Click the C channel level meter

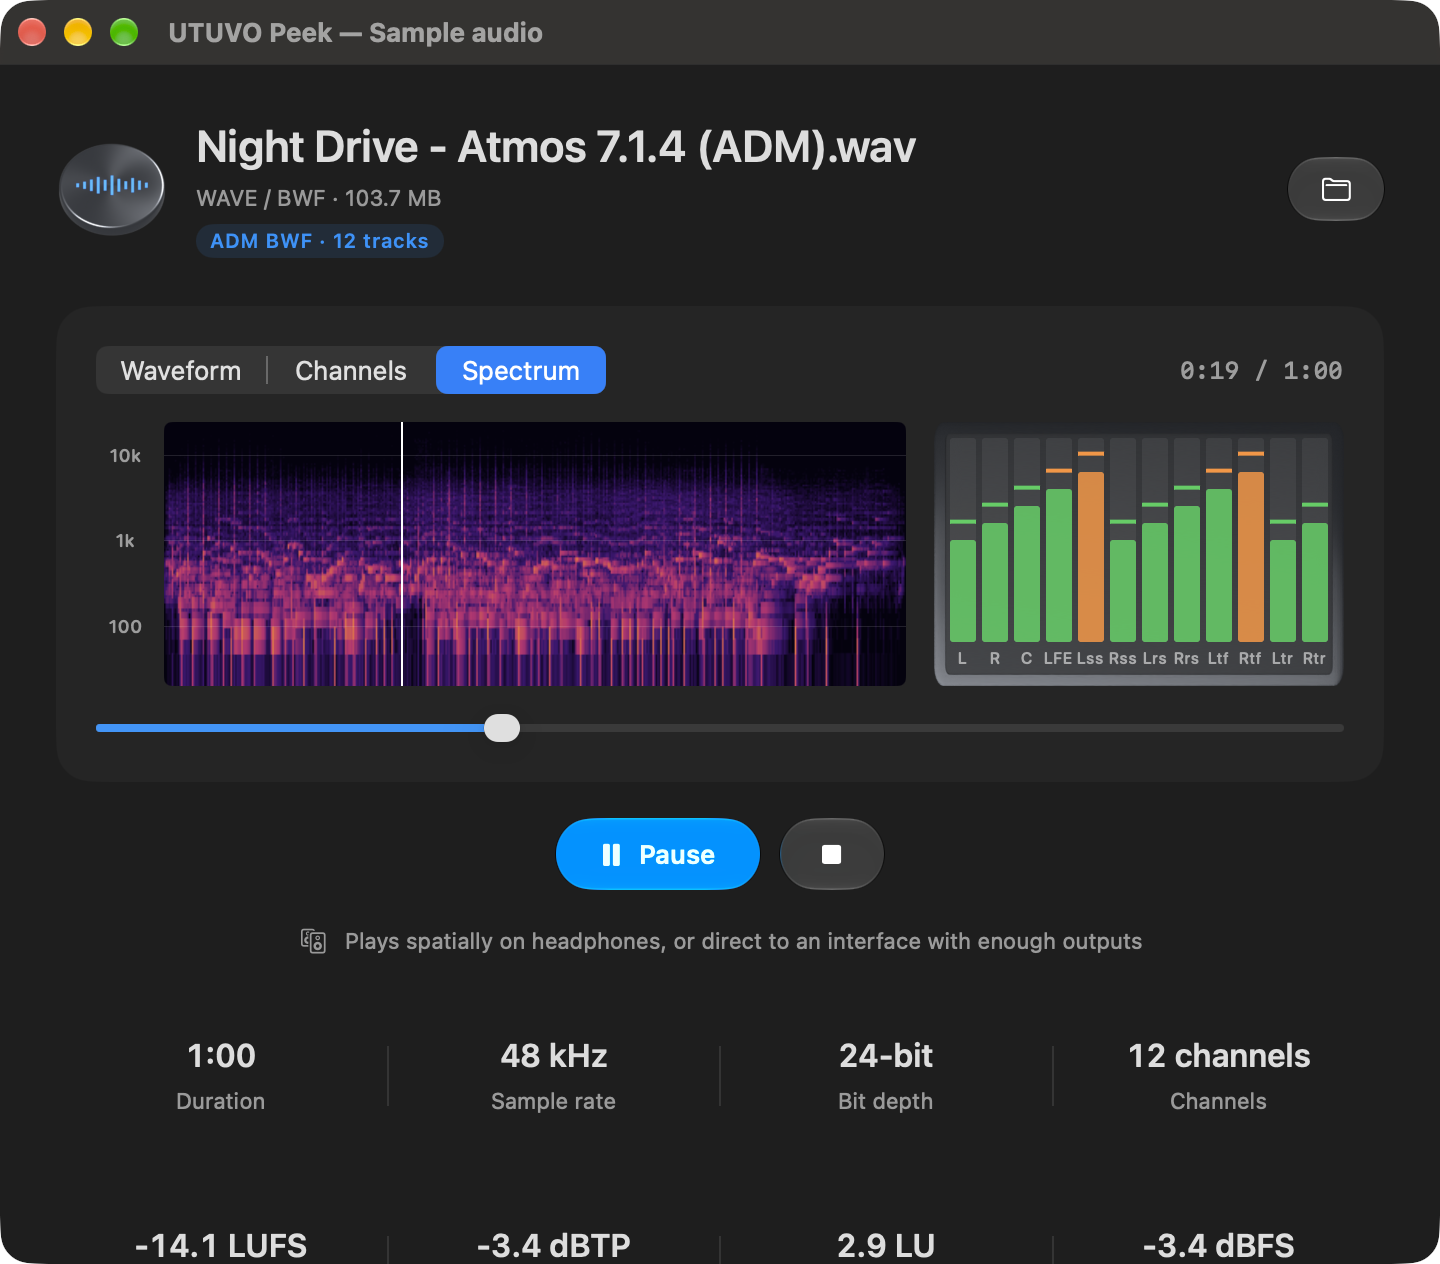pos(1027,540)
